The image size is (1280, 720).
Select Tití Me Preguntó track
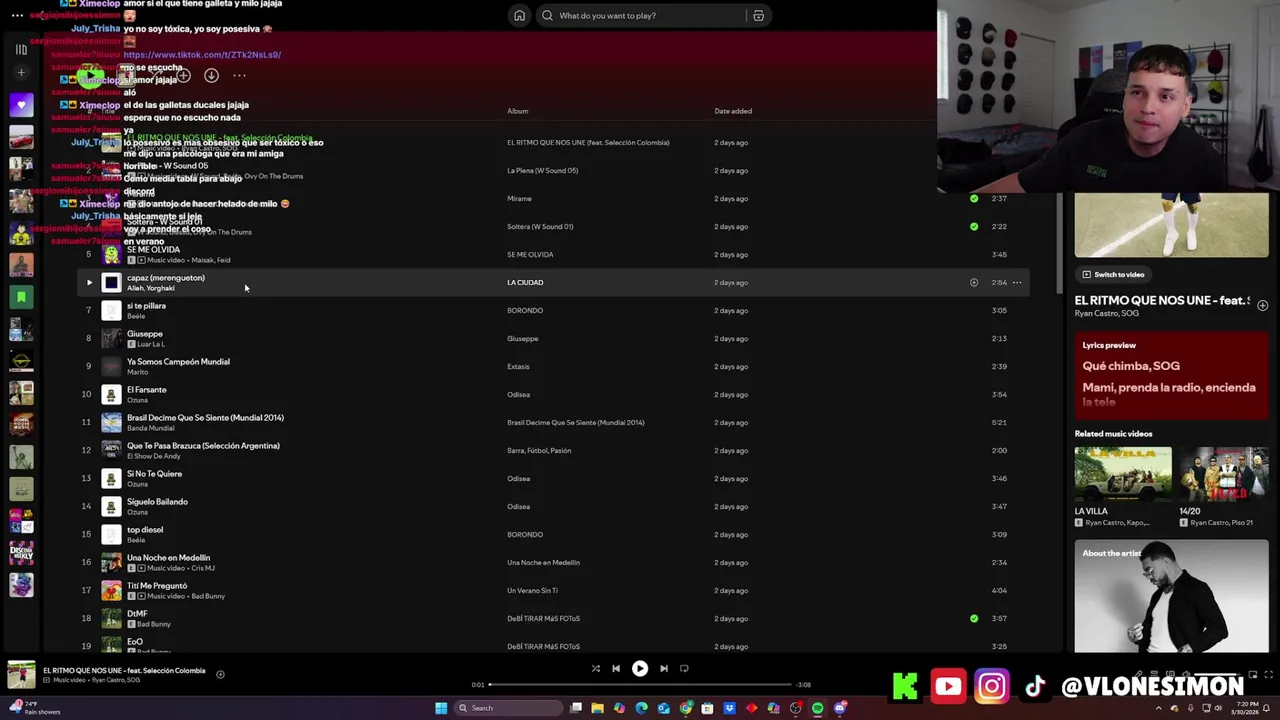point(157,586)
